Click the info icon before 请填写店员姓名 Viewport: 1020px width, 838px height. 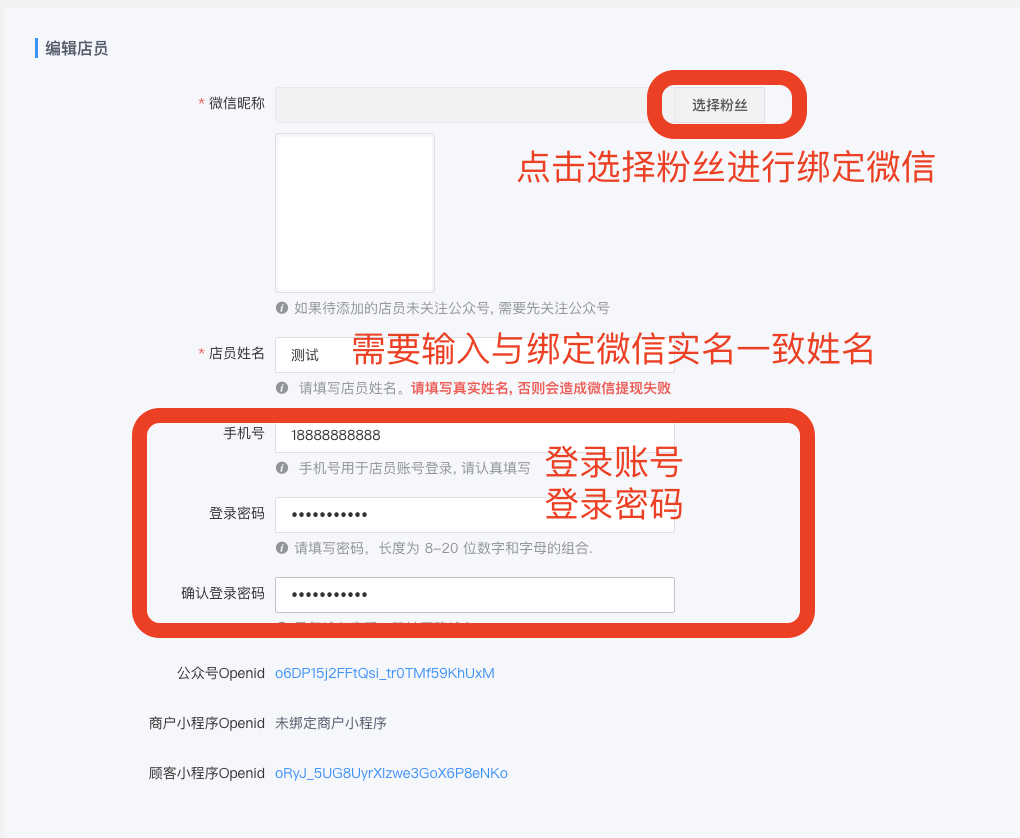point(282,388)
